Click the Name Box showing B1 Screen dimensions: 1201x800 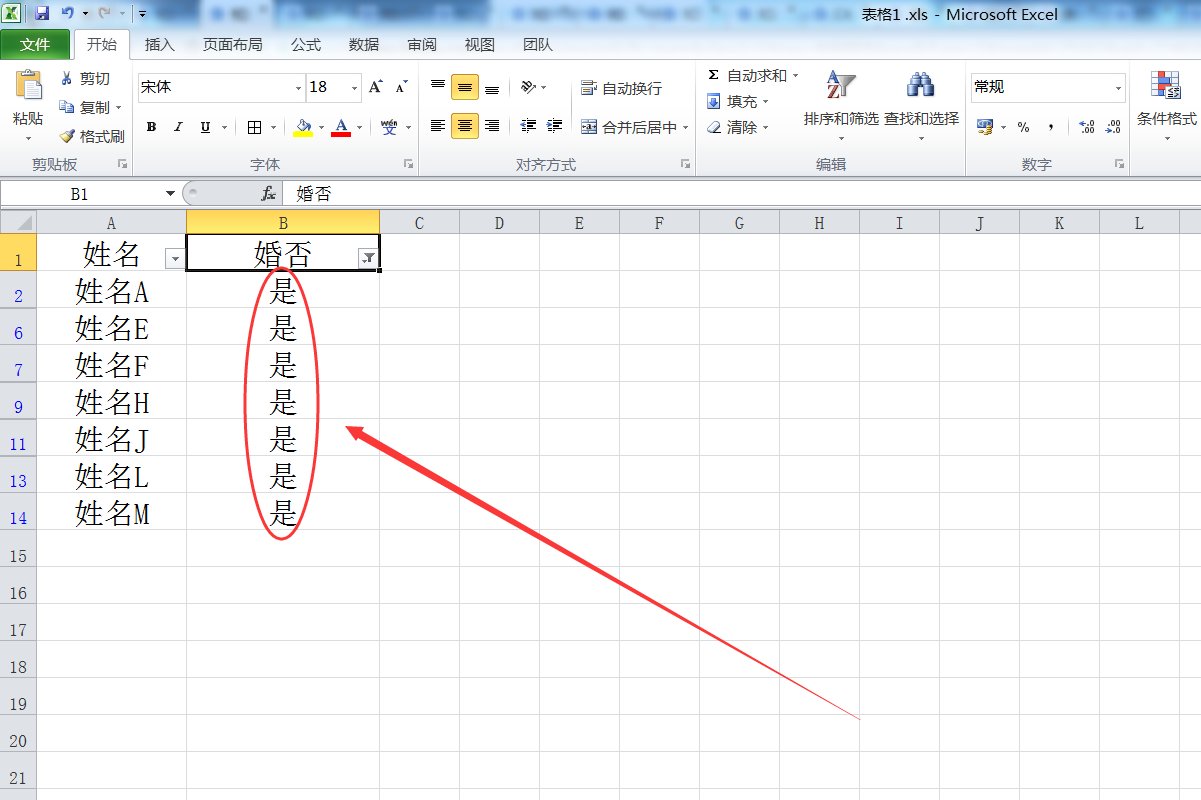tap(80, 192)
